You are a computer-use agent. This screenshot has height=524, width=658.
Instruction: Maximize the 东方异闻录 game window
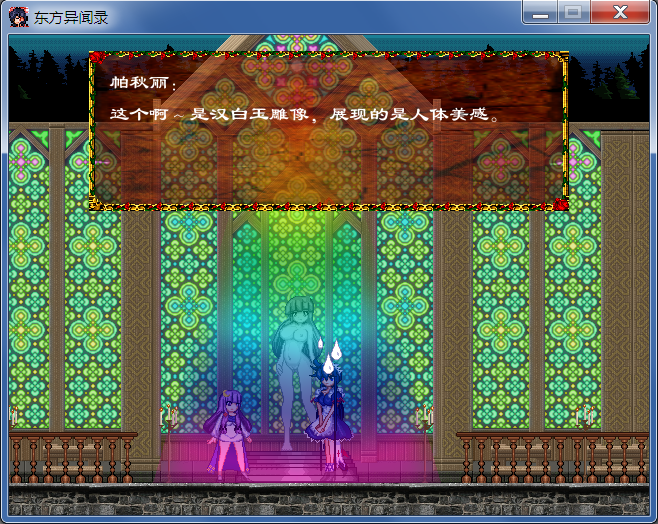pos(574,12)
